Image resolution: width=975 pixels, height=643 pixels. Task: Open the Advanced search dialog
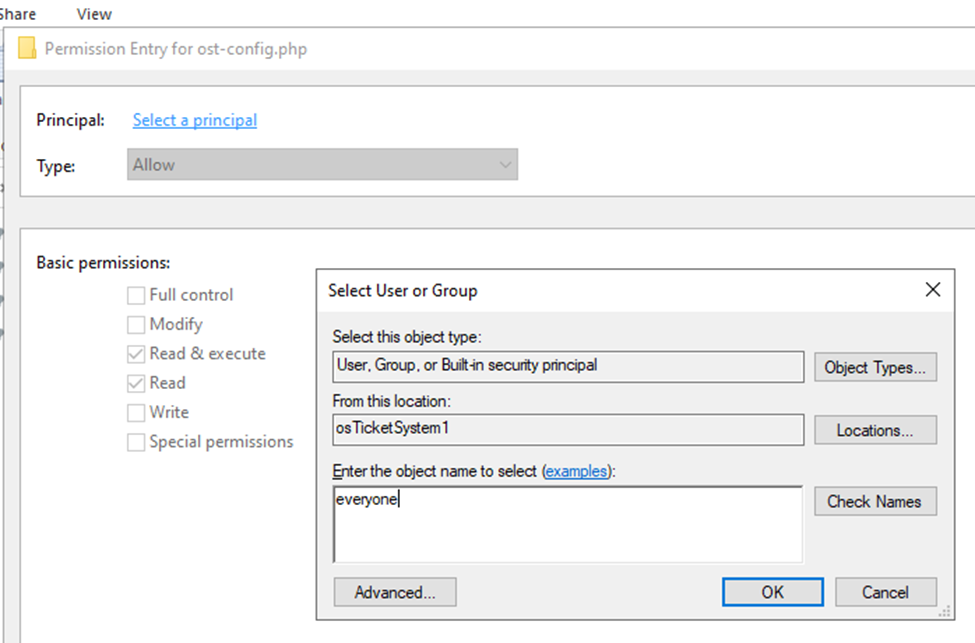click(x=394, y=592)
